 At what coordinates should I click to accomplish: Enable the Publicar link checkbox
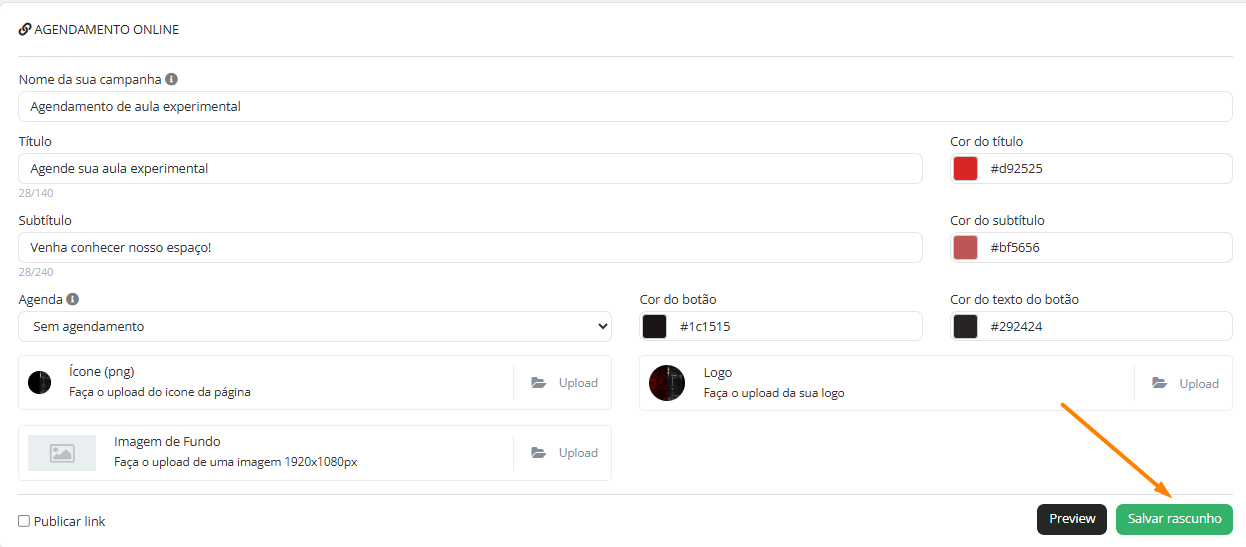(x=24, y=521)
